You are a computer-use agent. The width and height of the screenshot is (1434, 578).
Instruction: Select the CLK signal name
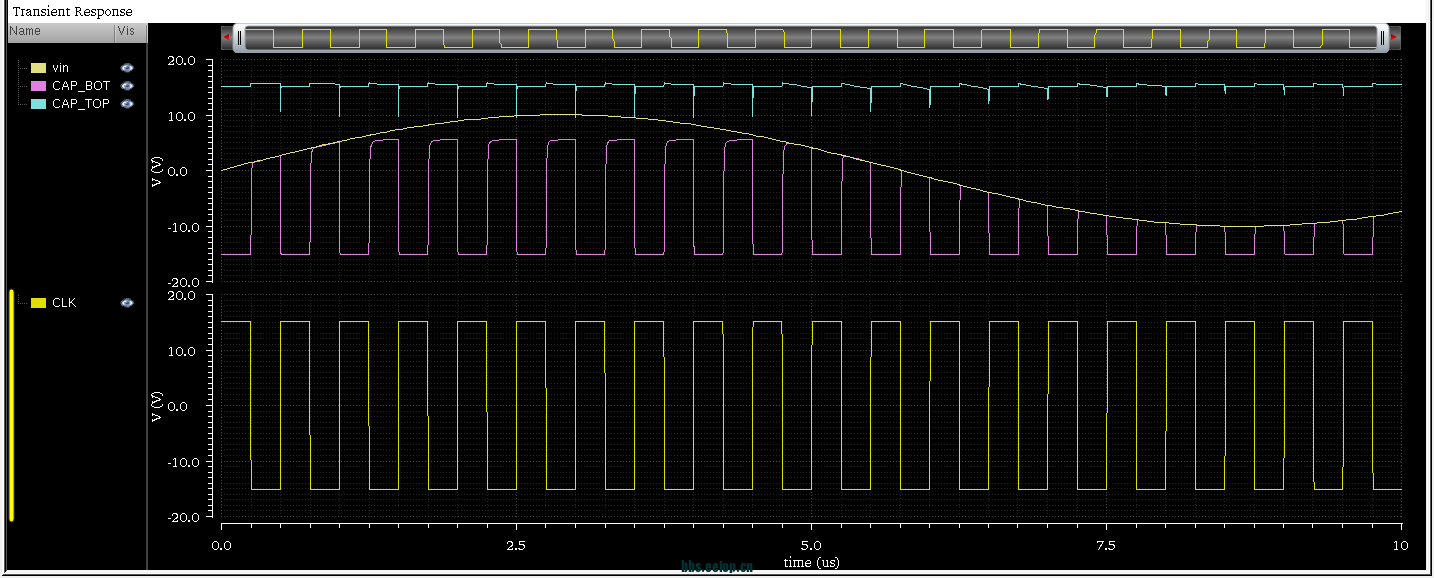click(64, 303)
